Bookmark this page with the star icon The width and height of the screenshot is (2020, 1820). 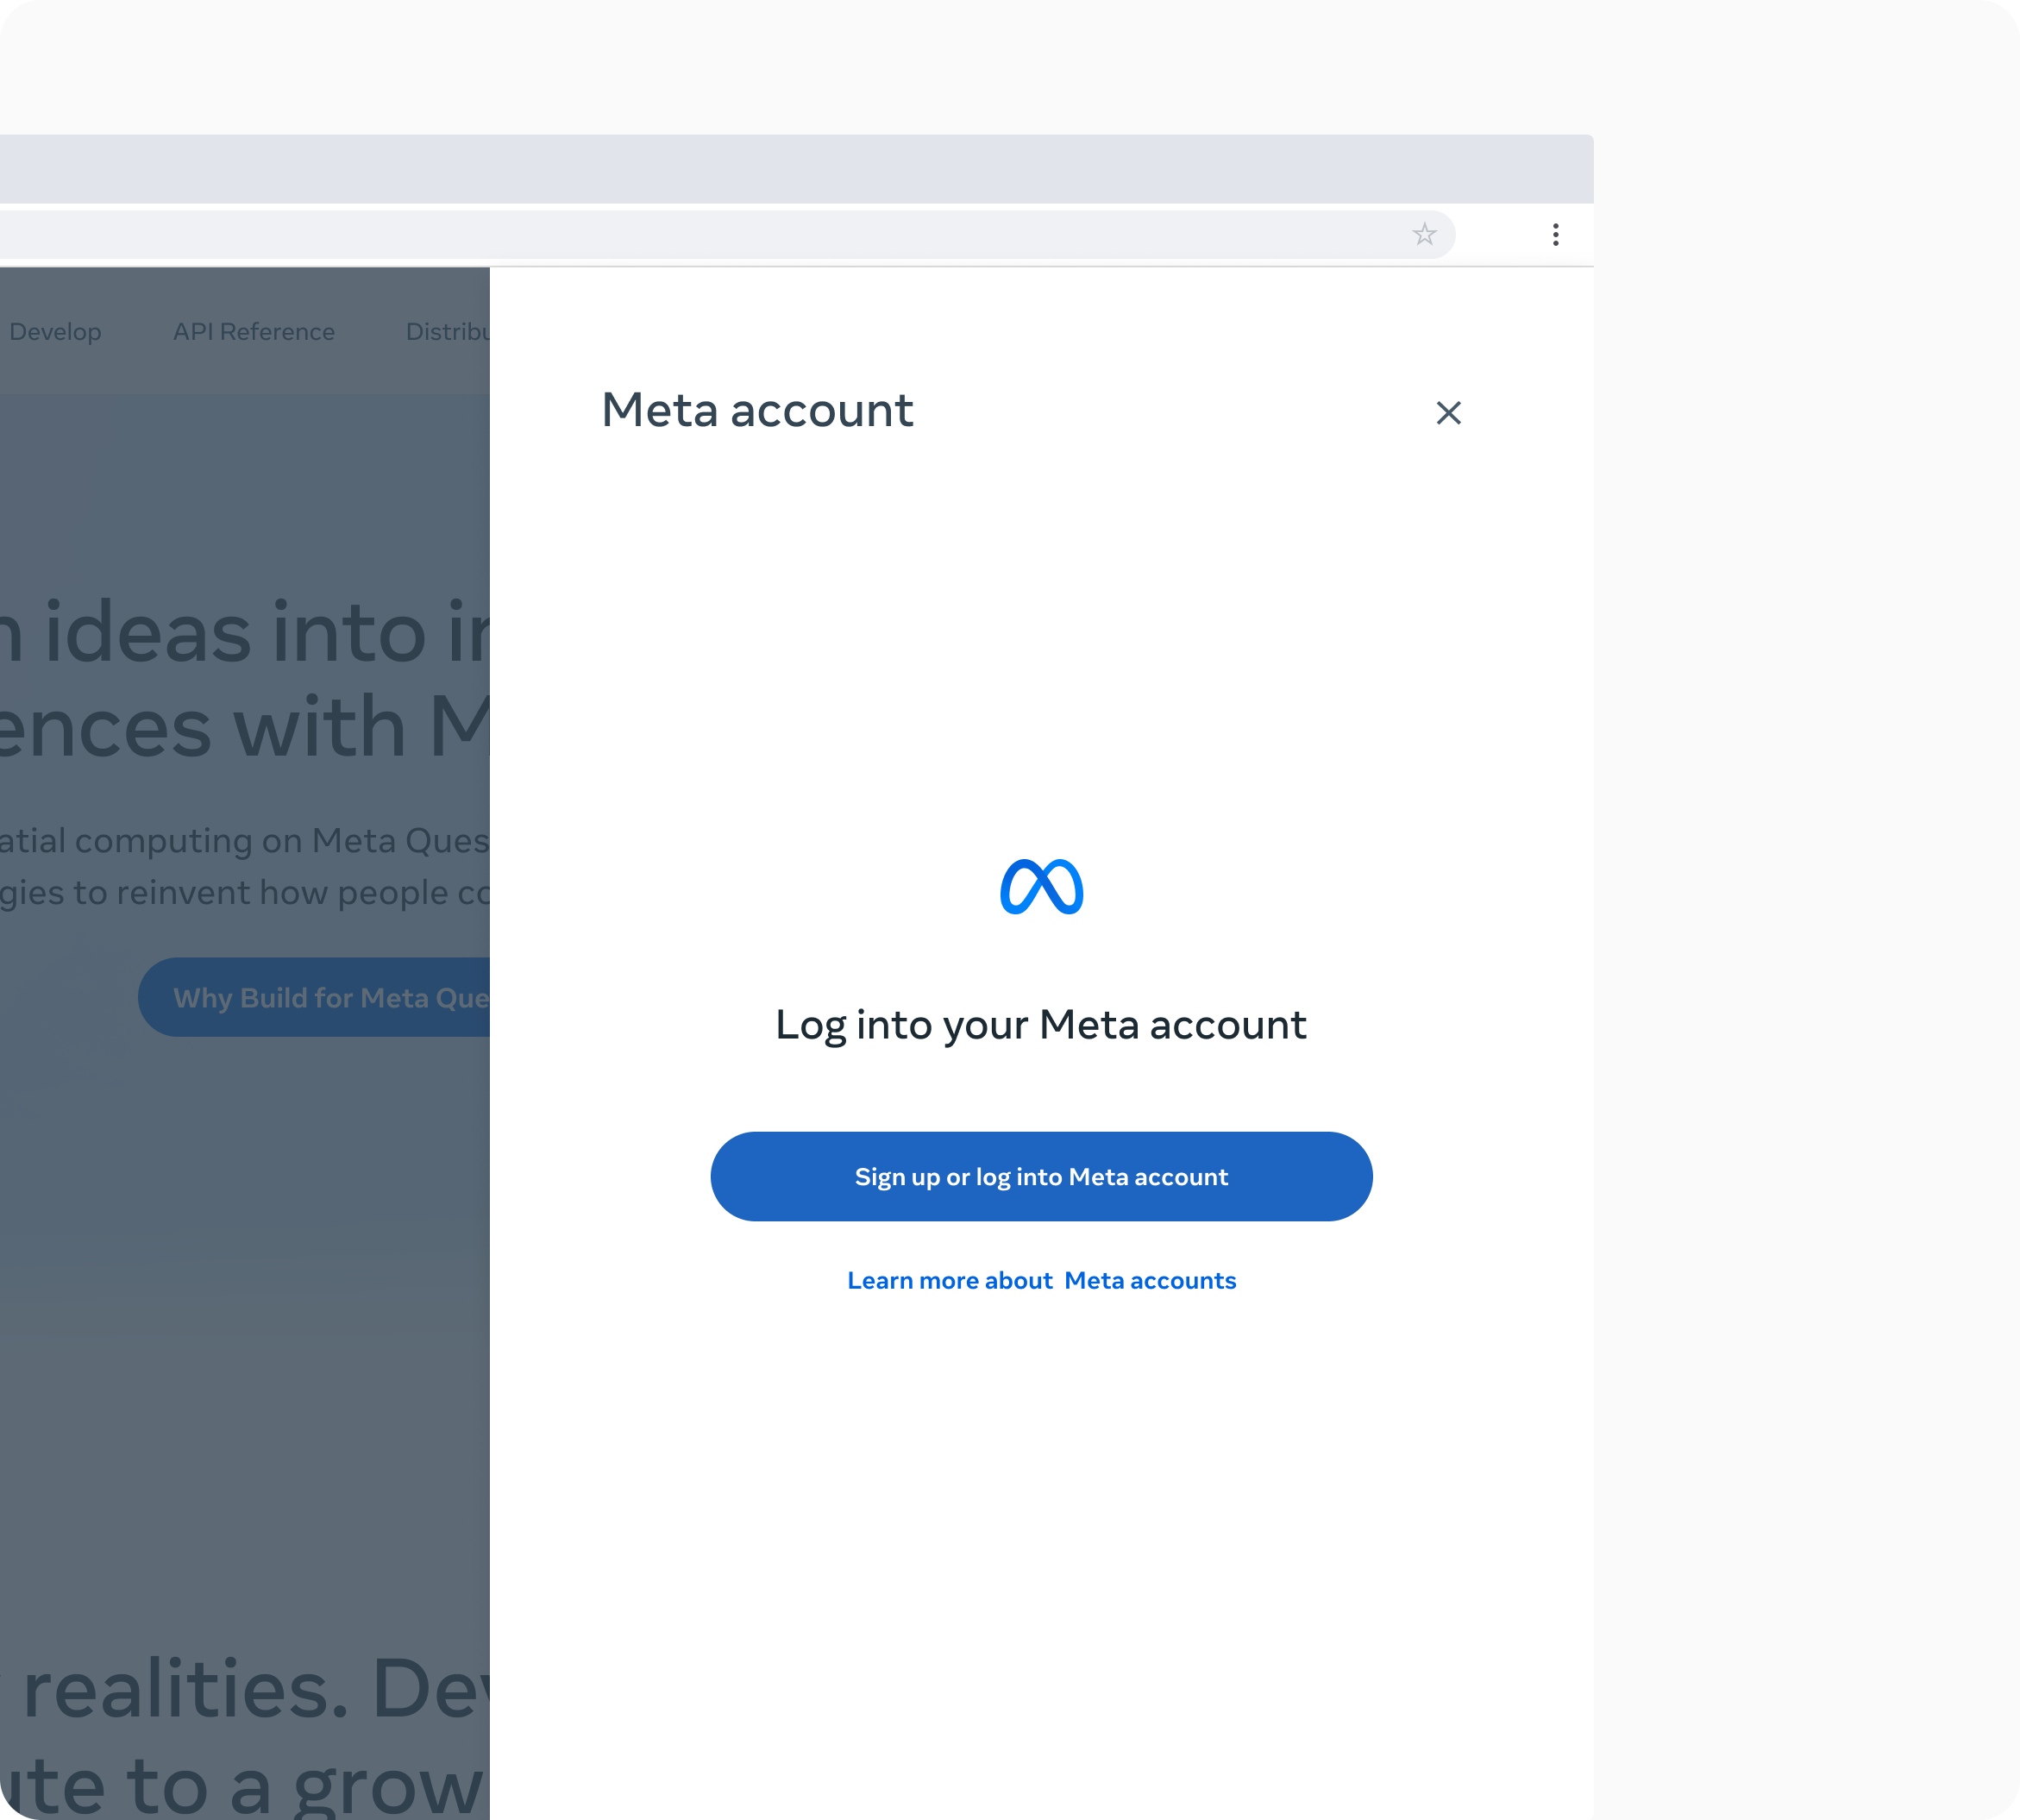pyautogui.click(x=1424, y=235)
